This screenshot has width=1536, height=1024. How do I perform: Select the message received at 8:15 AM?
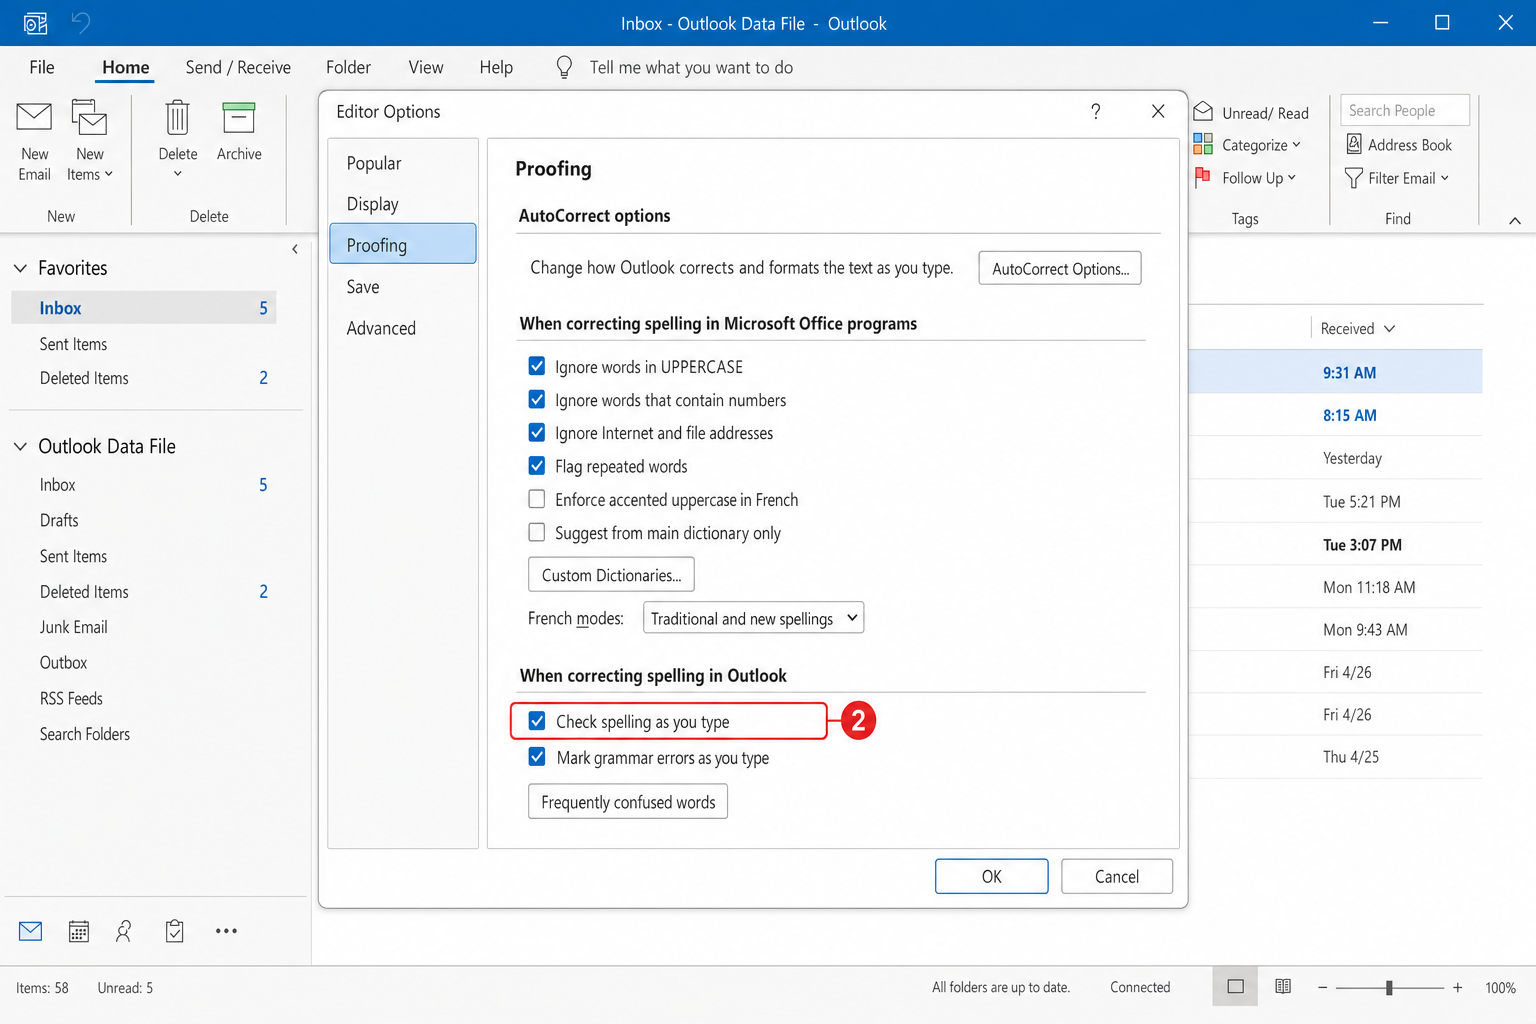1335,415
